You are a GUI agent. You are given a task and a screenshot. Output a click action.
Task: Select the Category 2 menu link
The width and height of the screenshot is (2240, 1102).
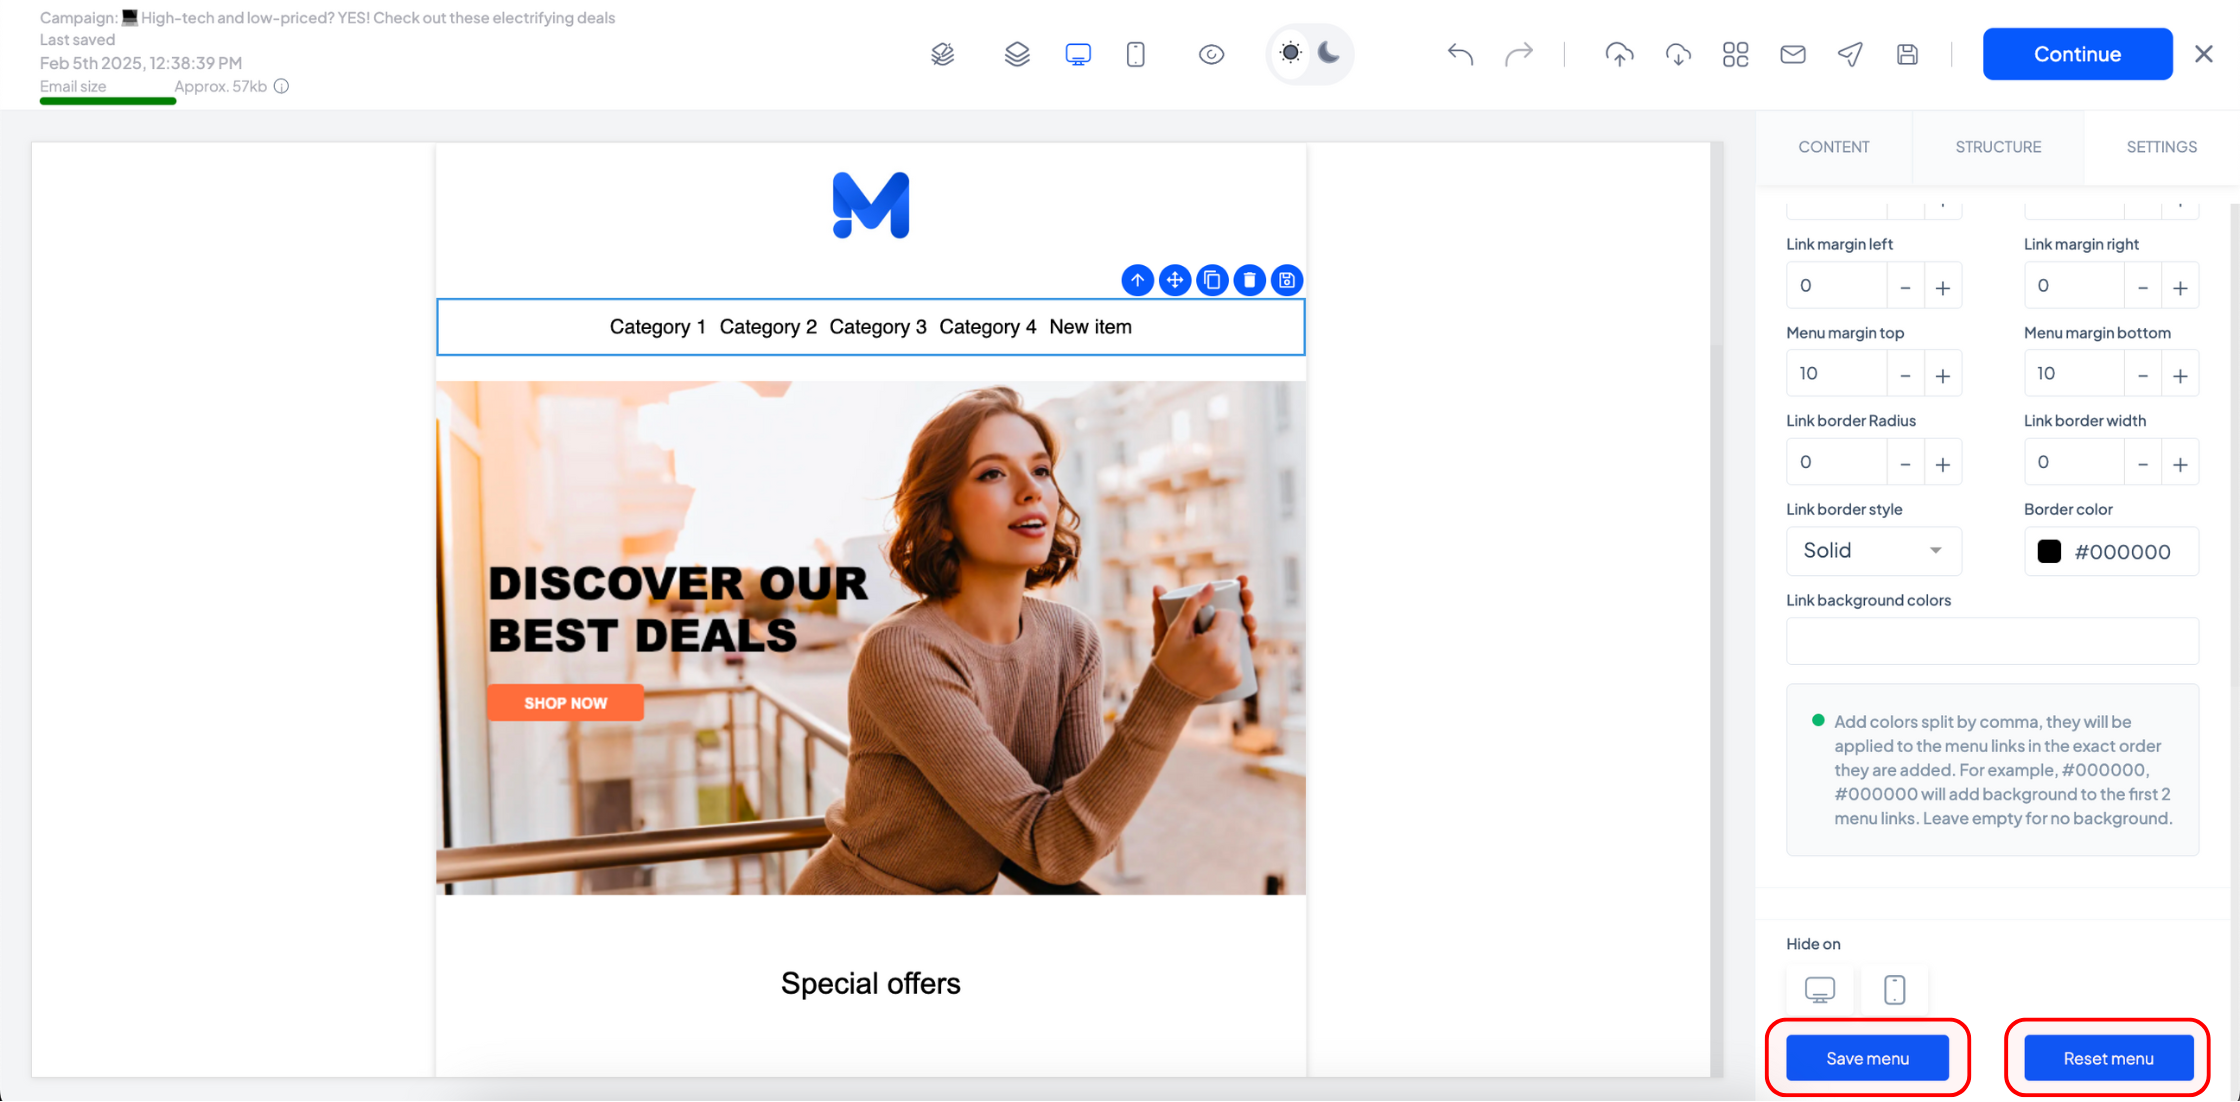[x=768, y=327]
